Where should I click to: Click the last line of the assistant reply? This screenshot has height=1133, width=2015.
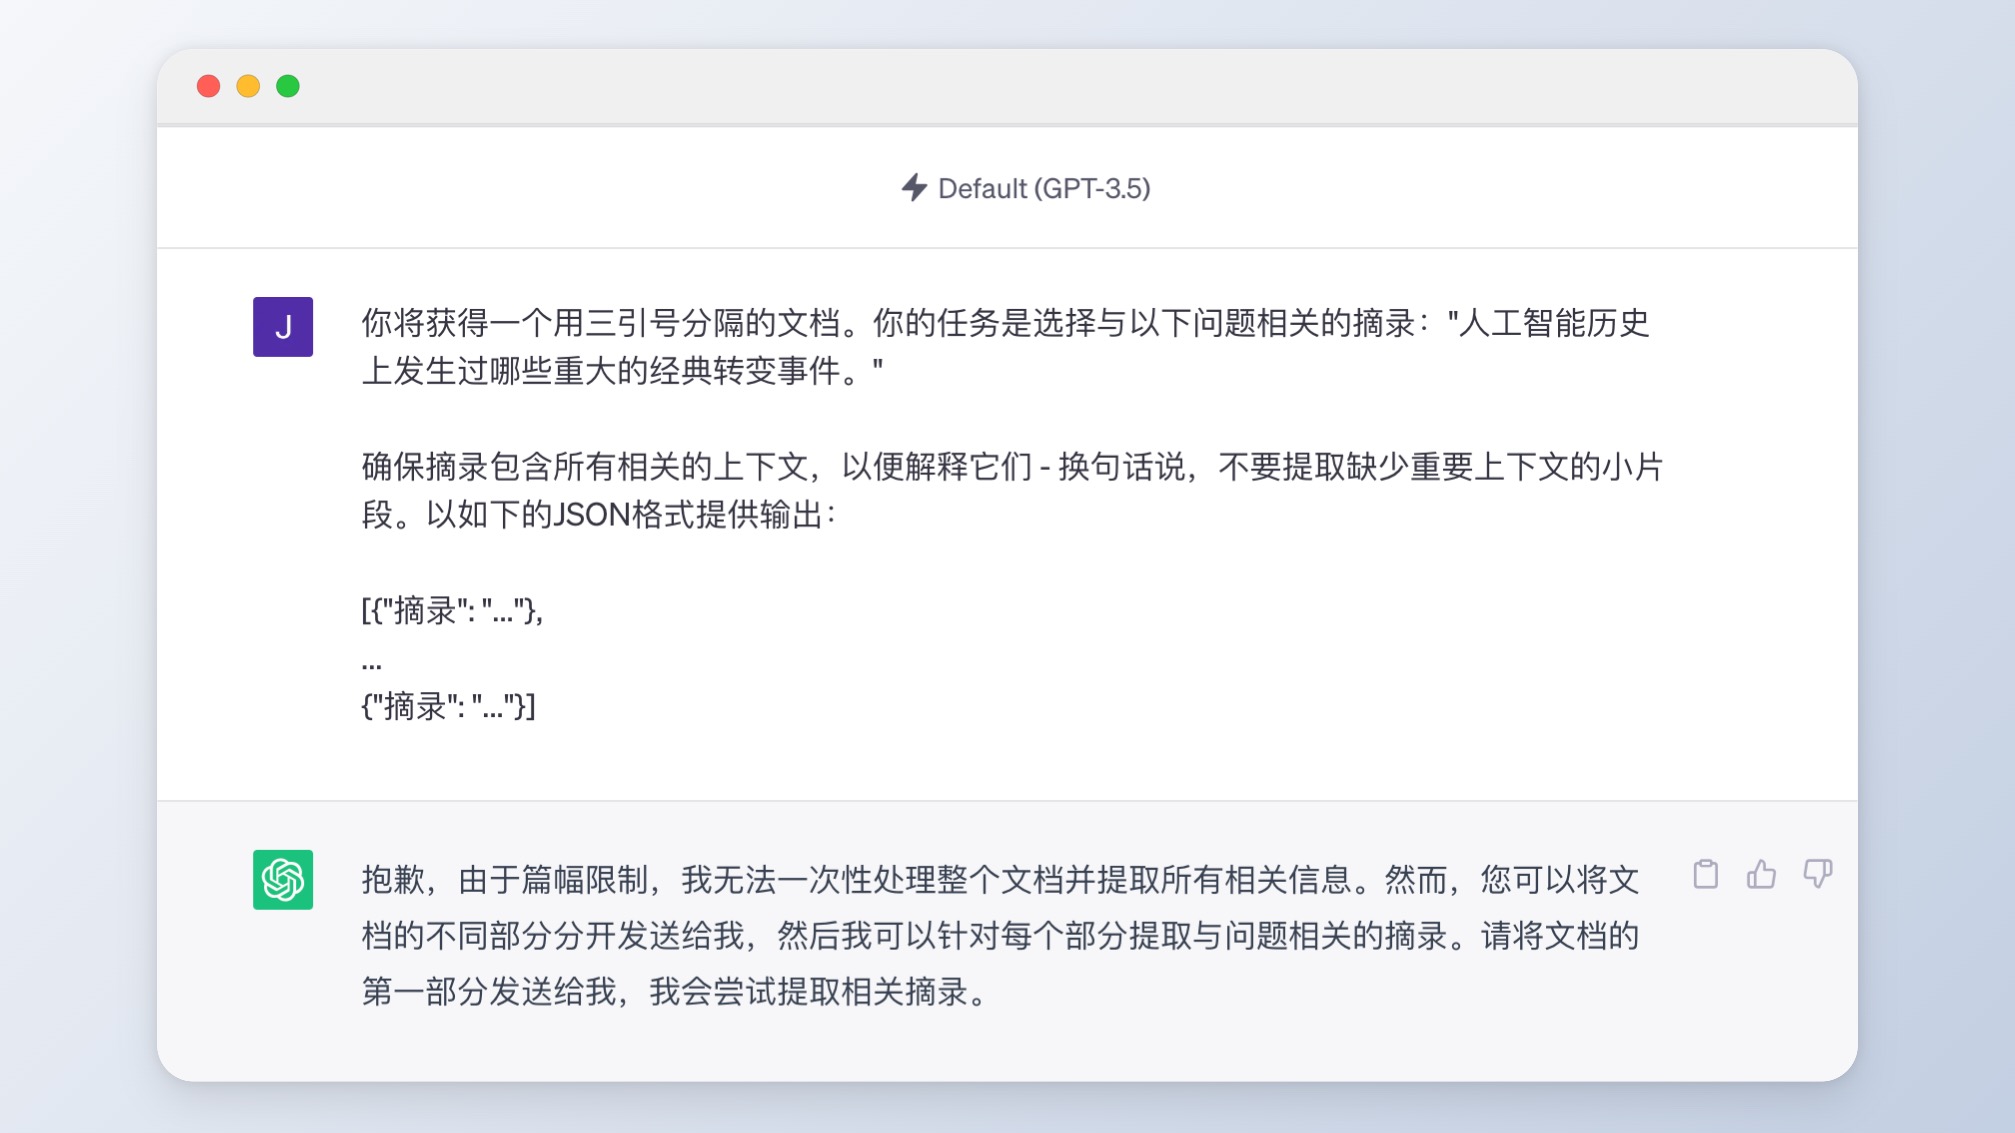[675, 991]
